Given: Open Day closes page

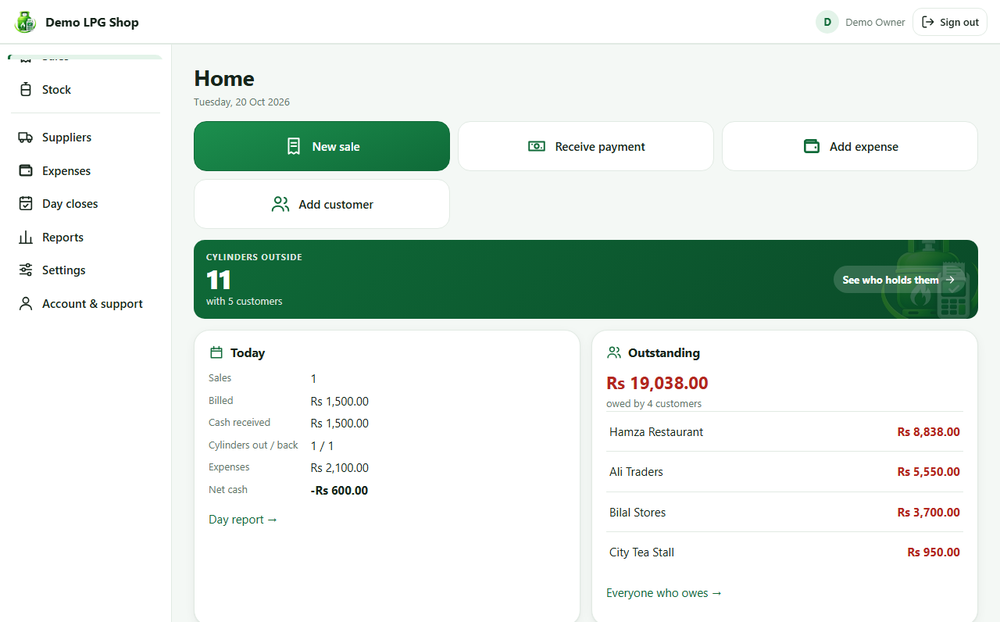Looking at the screenshot, I should pos(85,204).
